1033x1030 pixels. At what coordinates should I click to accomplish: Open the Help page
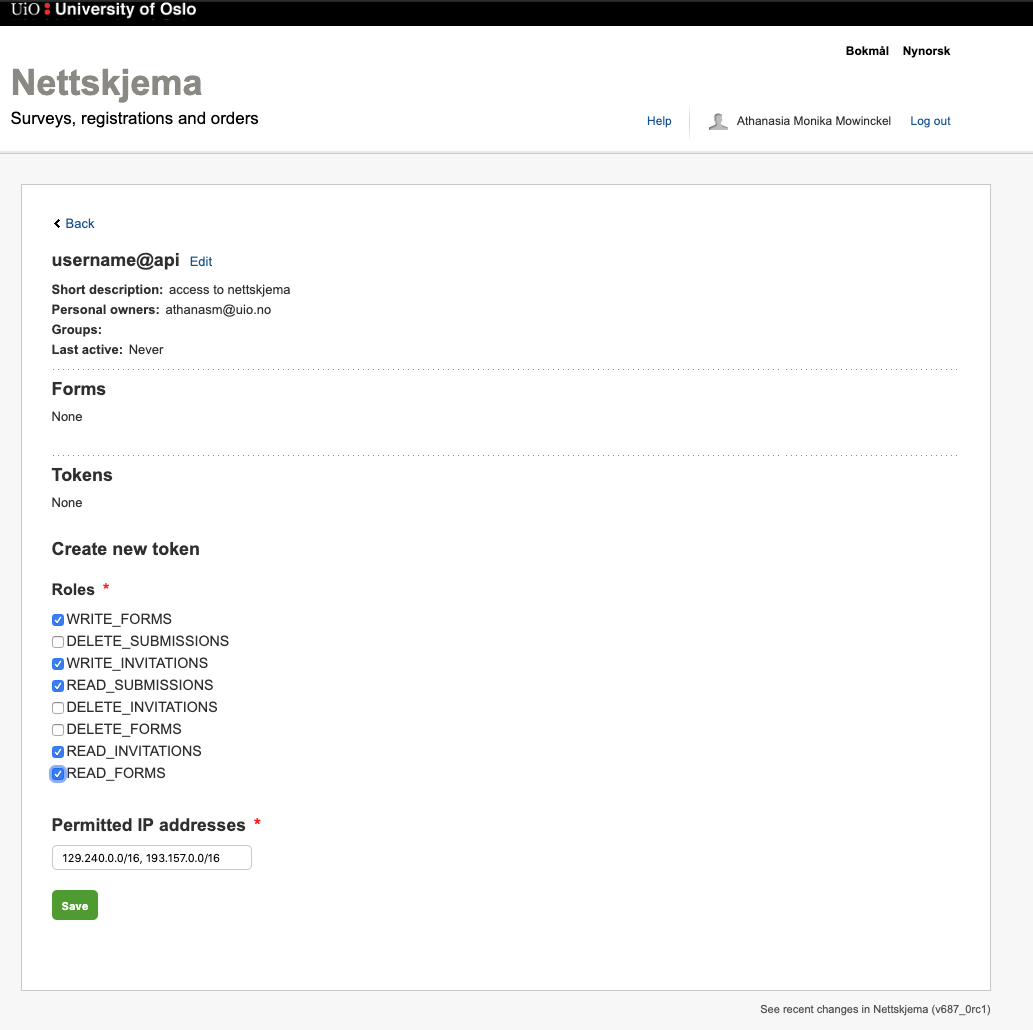click(x=659, y=121)
